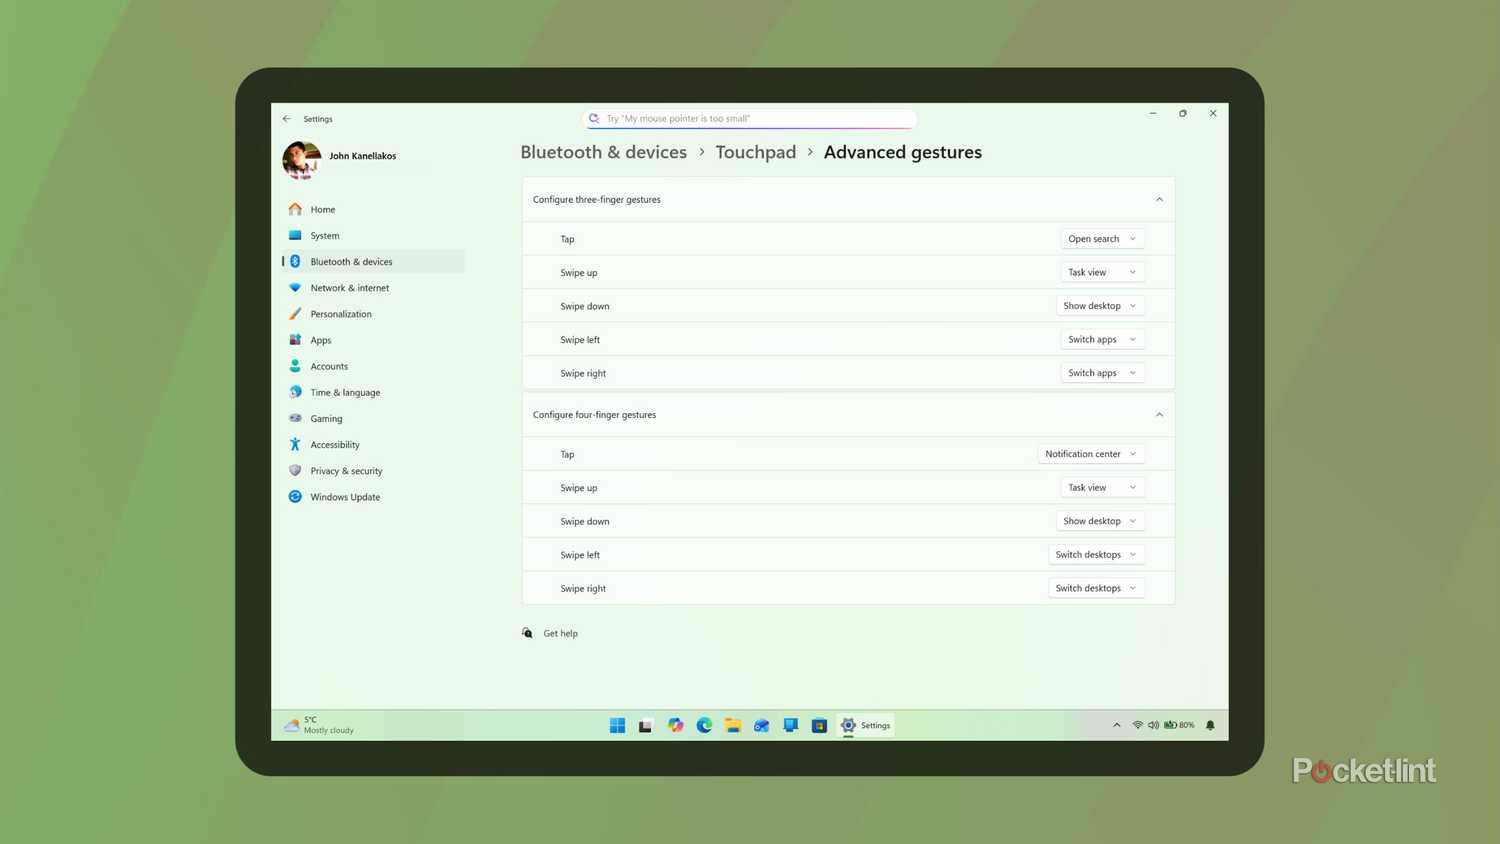Screen dimensions: 1500x844
Task: Open Home in the Settings sidebar
Action: pyautogui.click(x=322, y=209)
